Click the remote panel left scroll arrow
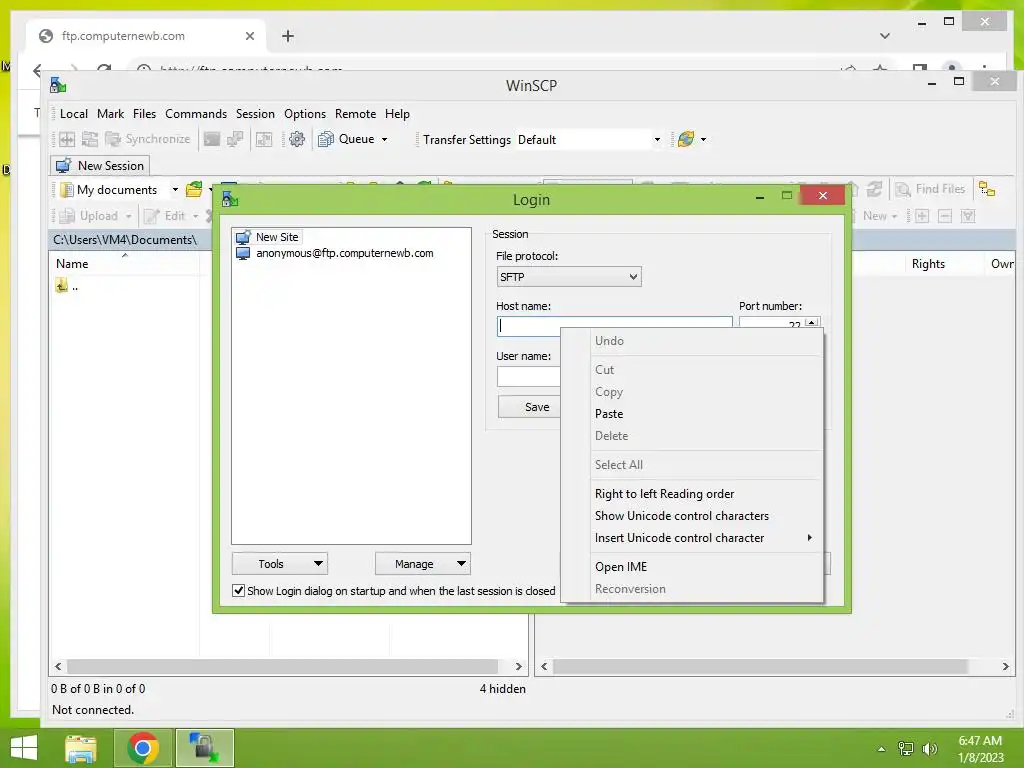 pos(544,667)
